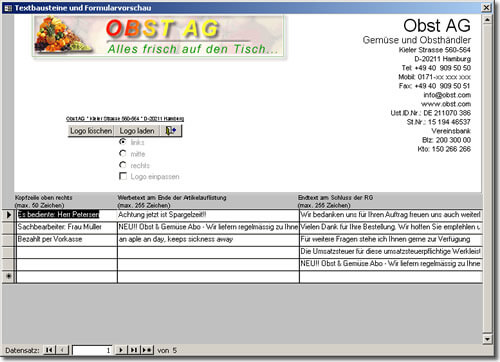Click 'Endtext am Schluss der RG' label
500x362 pixels.
pos(335,198)
